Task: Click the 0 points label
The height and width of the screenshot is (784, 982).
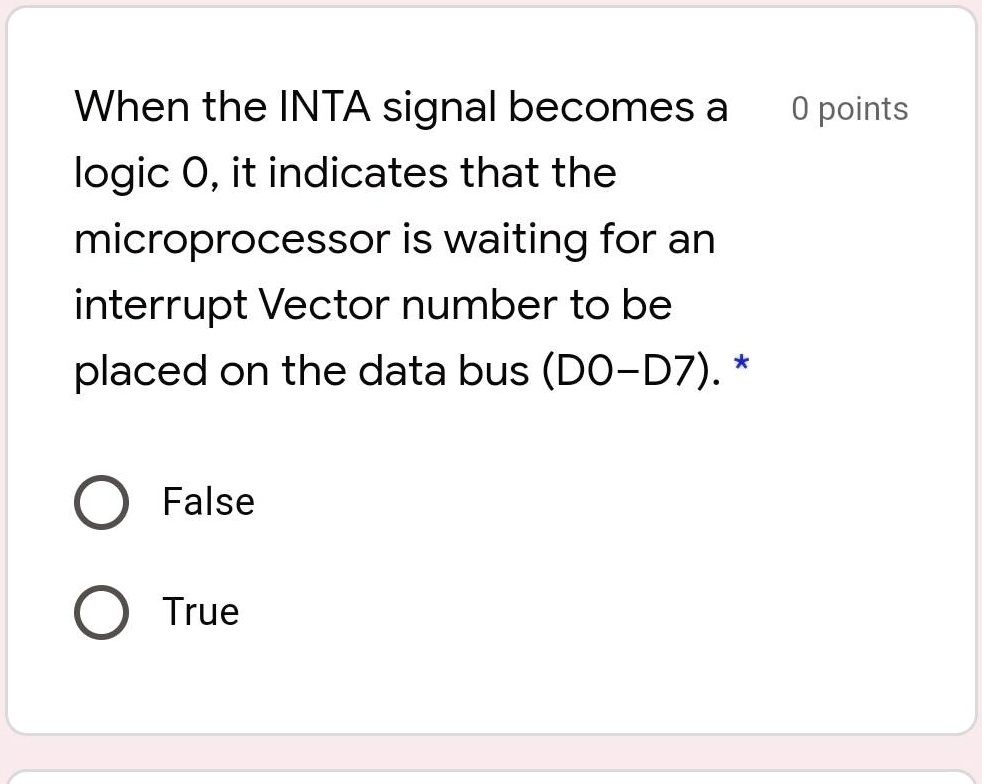Action: pyautogui.click(x=849, y=108)
